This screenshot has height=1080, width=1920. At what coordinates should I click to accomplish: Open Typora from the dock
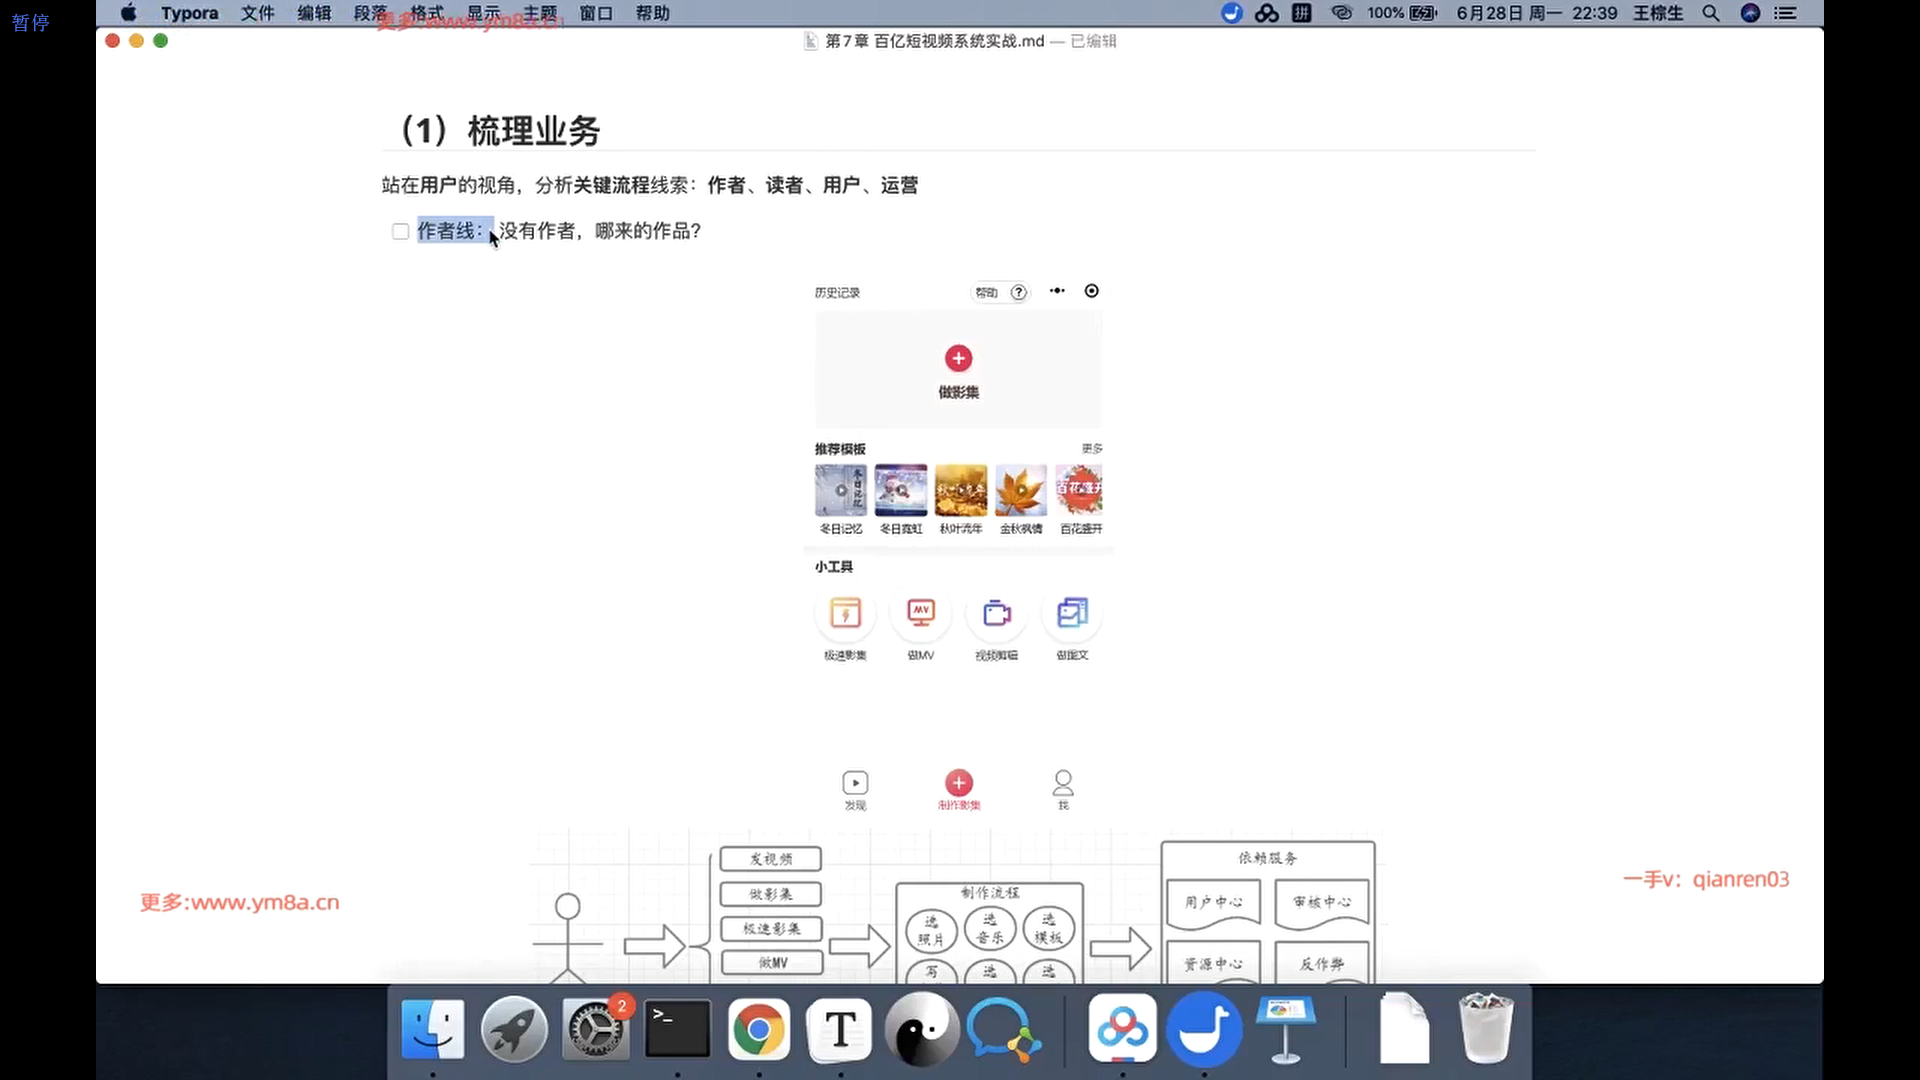click(x=840, y=1029)
